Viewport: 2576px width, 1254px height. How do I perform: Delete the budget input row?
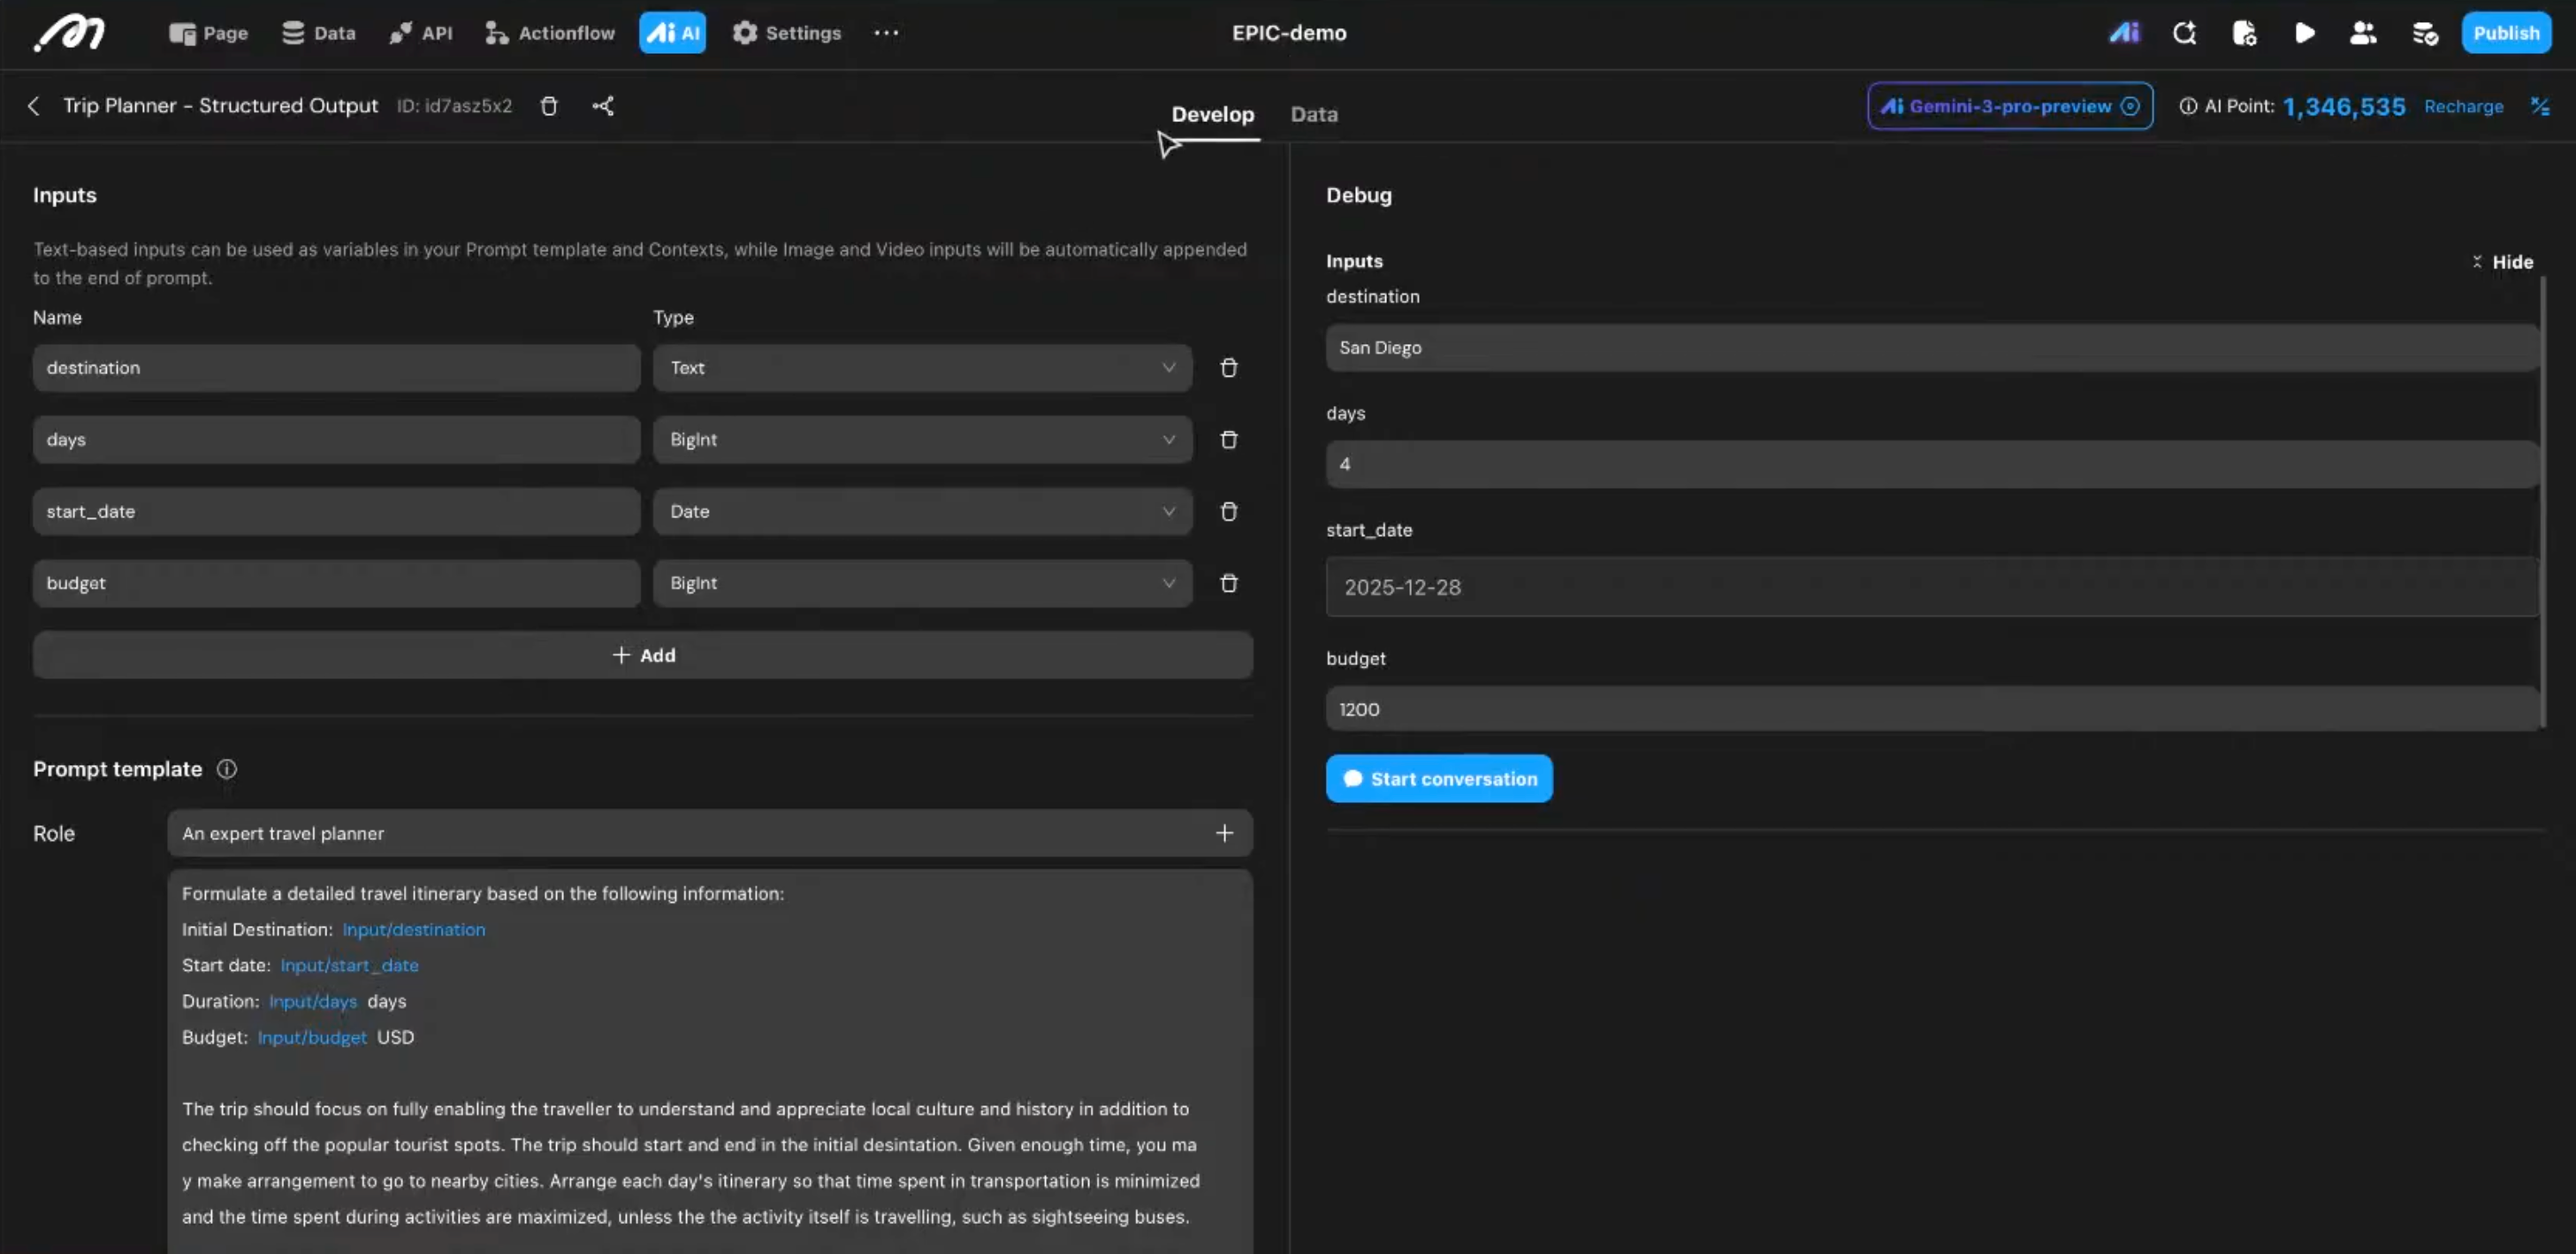1229,583
